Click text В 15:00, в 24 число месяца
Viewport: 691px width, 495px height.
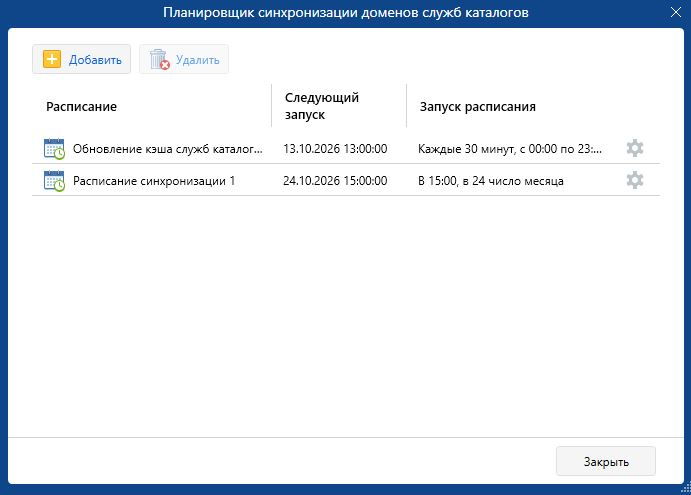[x=490, y=181]
